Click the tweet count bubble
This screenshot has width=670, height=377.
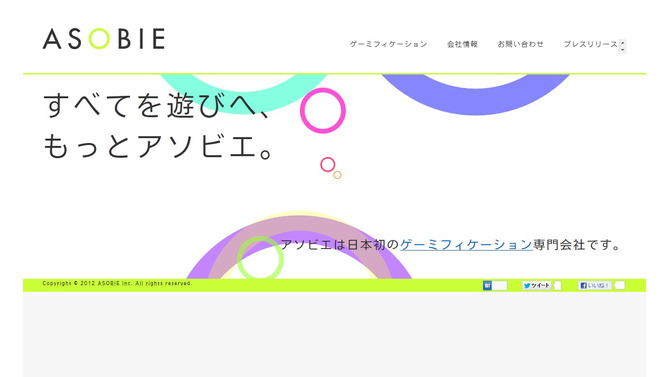(557, 286)
